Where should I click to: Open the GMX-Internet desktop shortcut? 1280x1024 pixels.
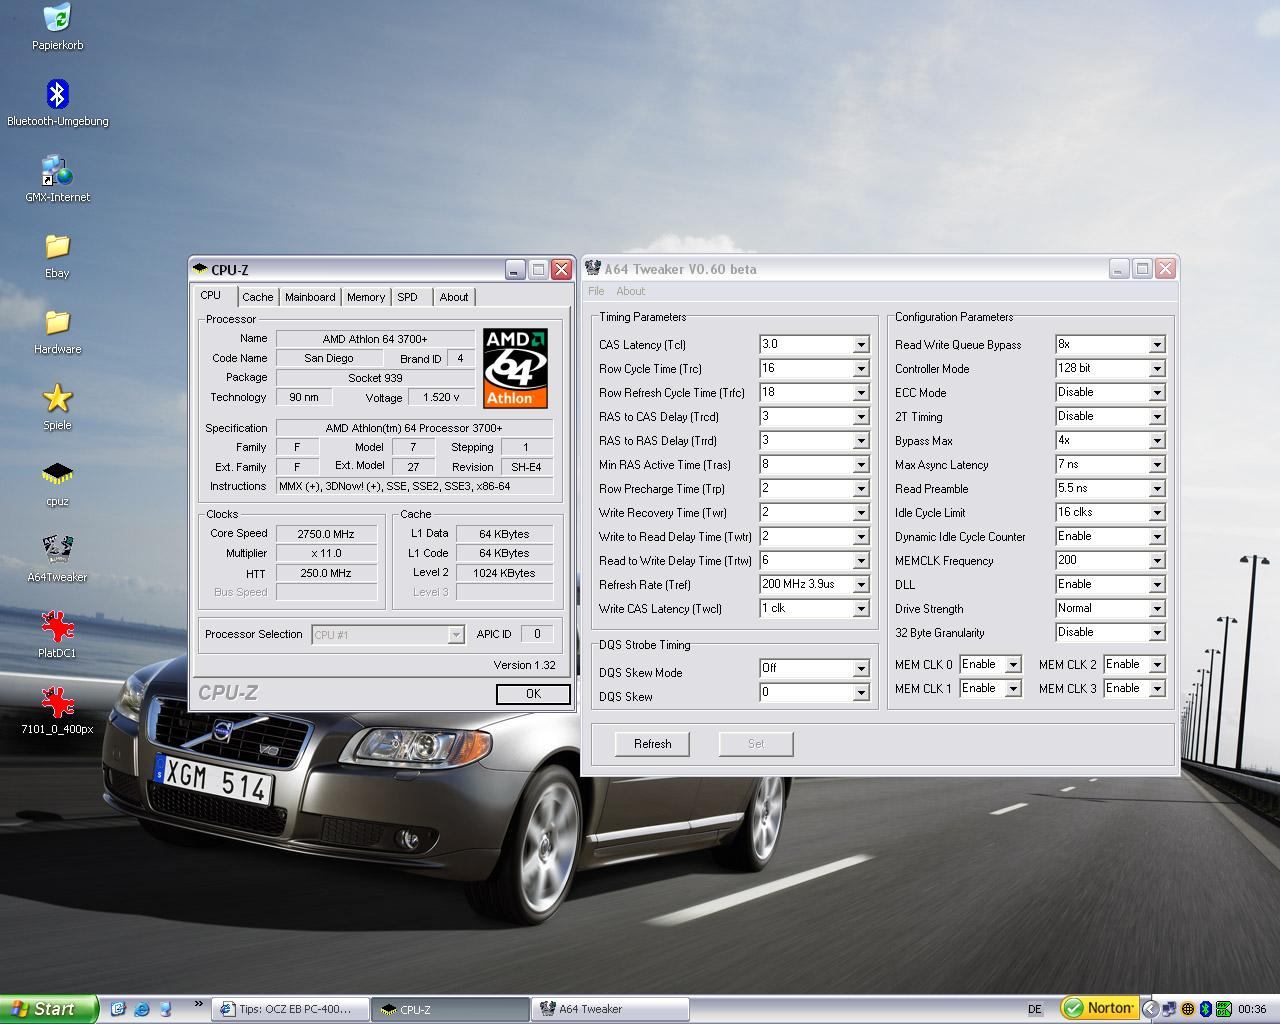(57, 171)
